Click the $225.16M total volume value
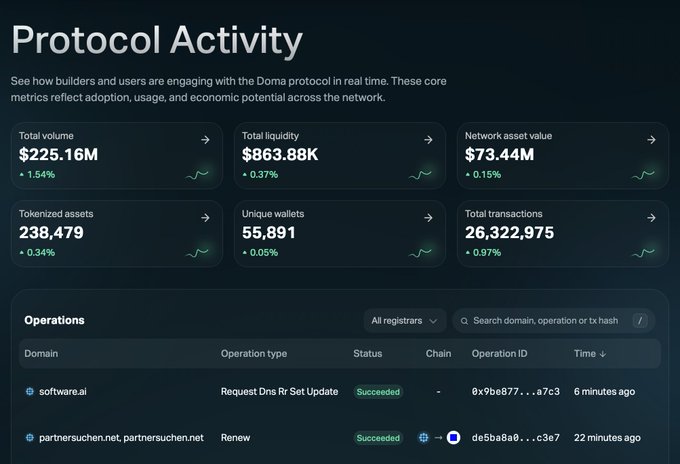This screenshot has width=680, height=464. [58, 154]
